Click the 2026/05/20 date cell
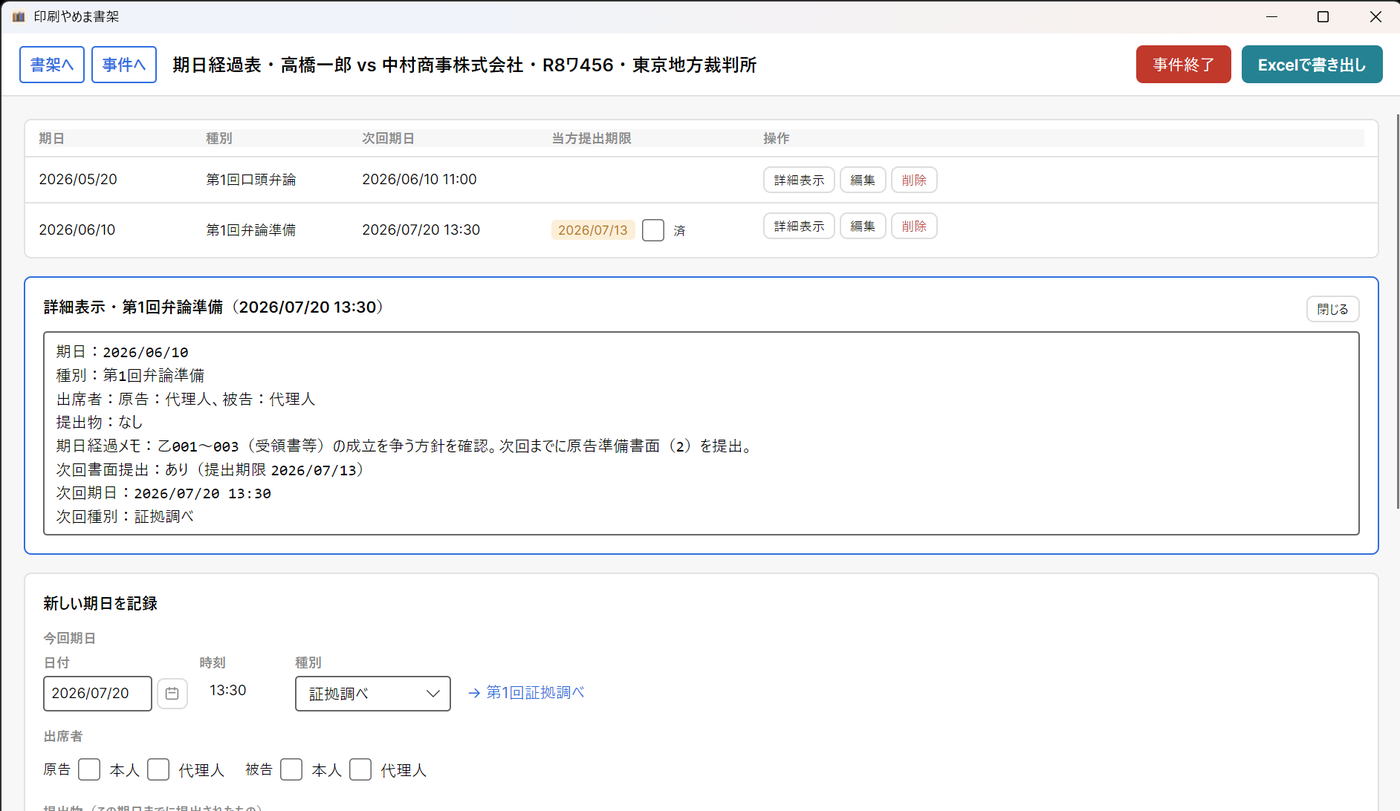 [x=78, y=180]
